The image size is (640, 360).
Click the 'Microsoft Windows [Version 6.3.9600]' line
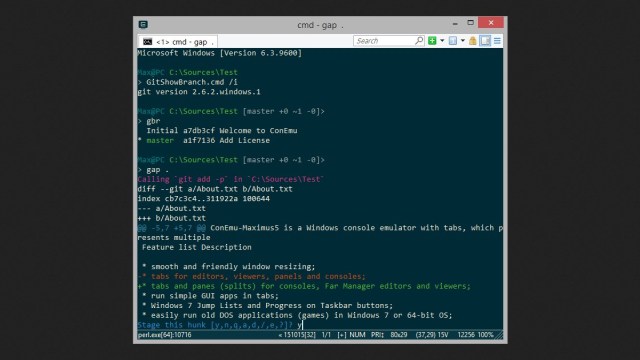(220, 53)
